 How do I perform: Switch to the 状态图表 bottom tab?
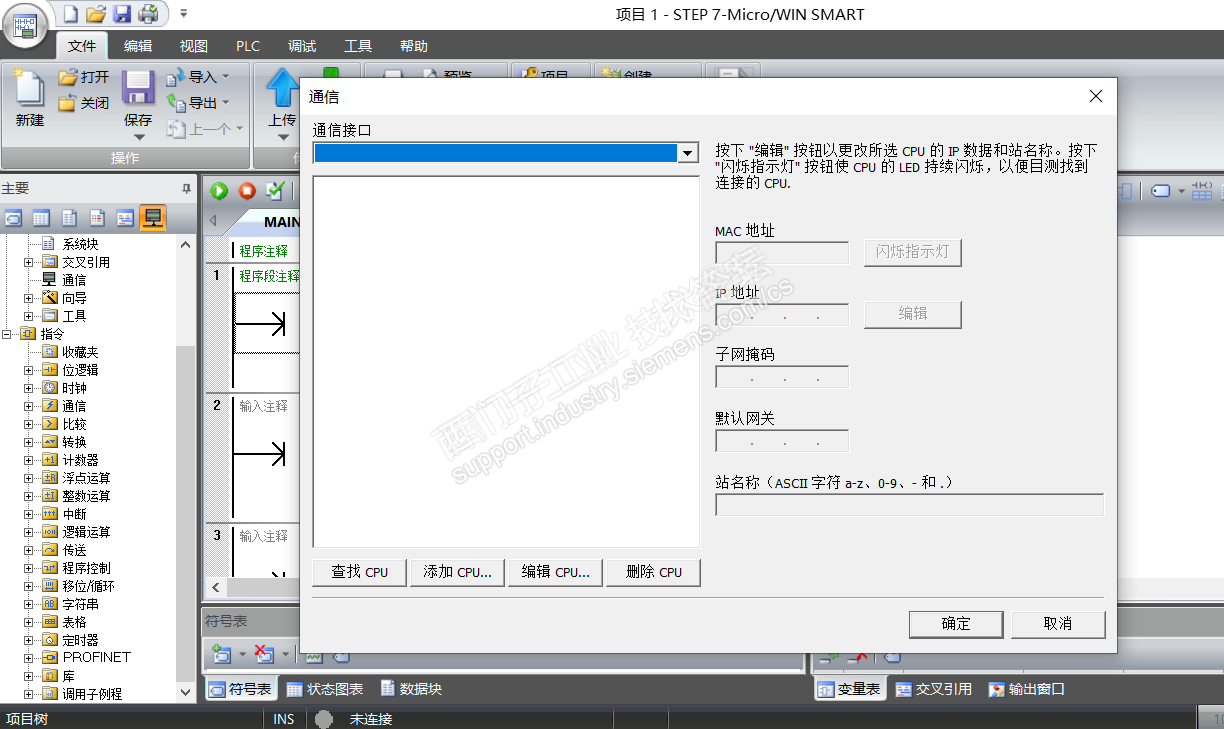(x=325, y=689)
